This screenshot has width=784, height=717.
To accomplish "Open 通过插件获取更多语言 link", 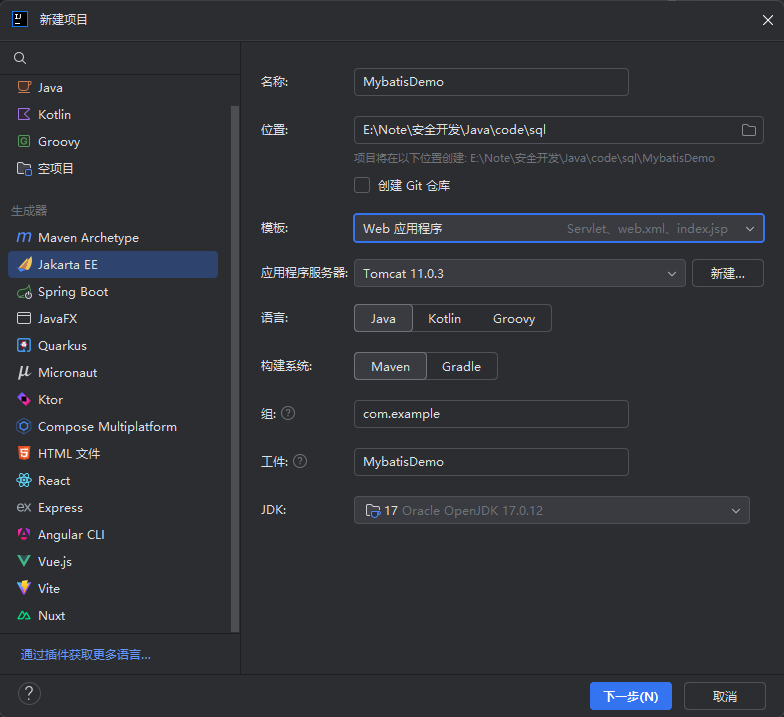I will tap(86, 654).
